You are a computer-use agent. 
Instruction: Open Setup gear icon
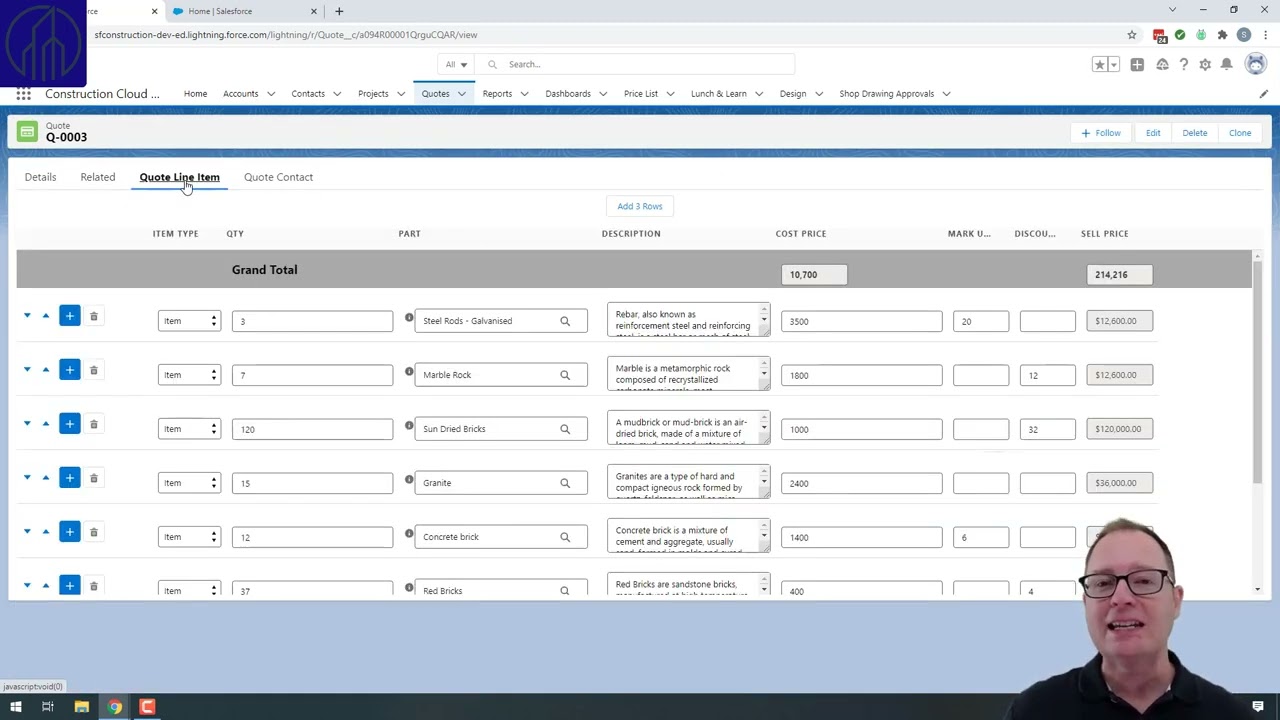point(1205,64)
